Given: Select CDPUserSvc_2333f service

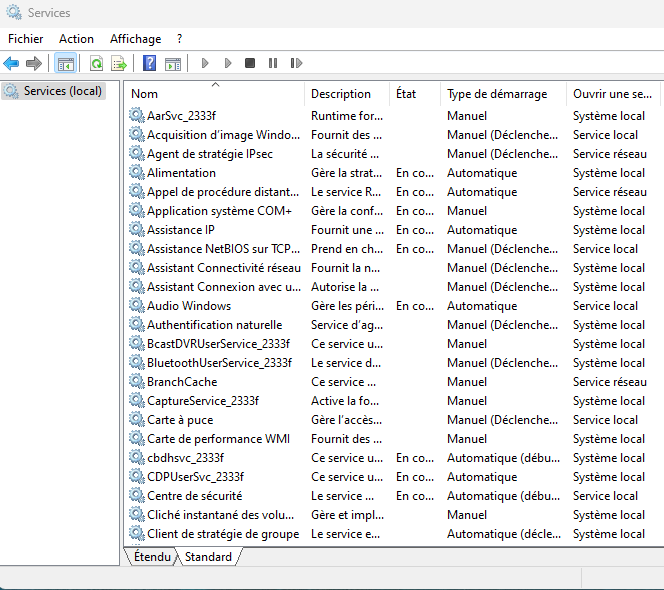Looking at the screenshot, I should tap(195, 477).
